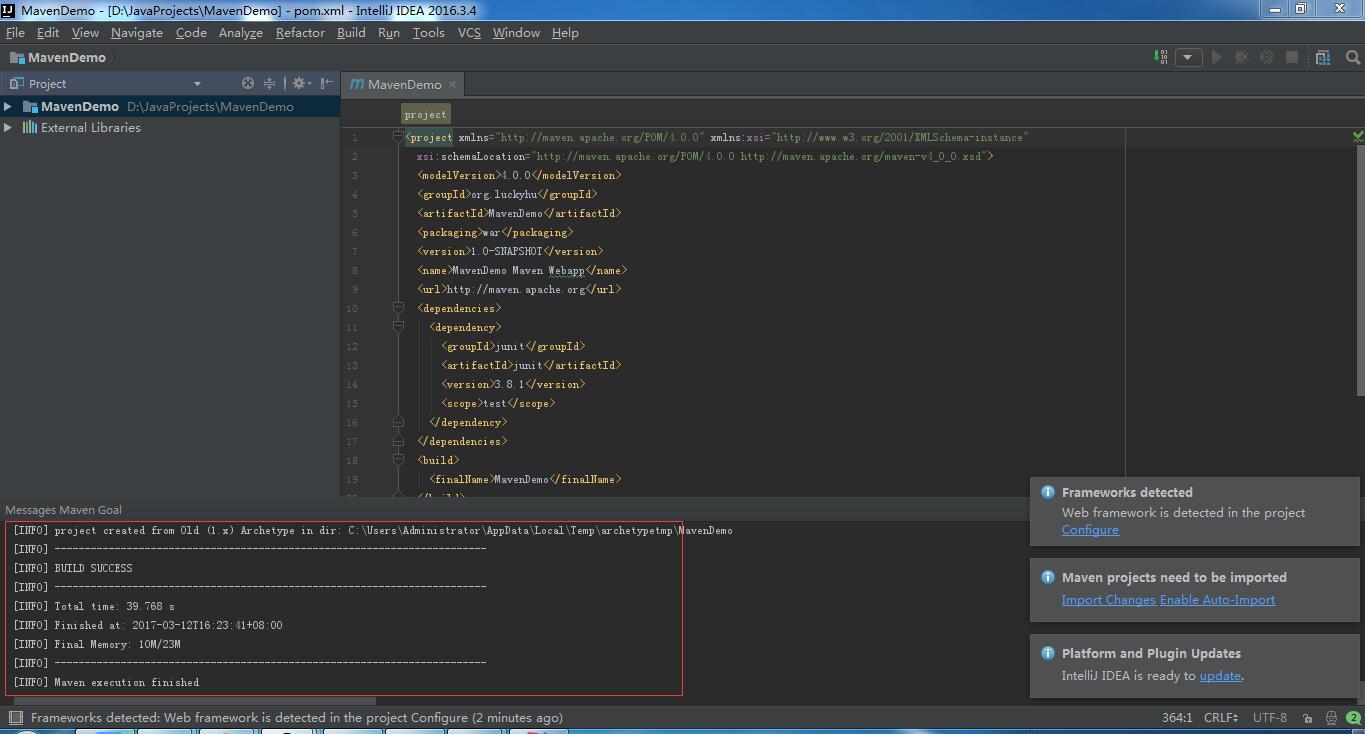Viewport: 1365px width, 734px height.
Task: Click the Hide Project panel icon
Action: (326, 83)
